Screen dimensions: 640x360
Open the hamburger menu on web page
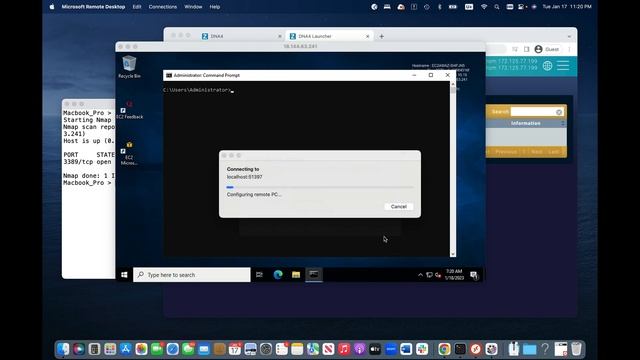point(563,65)
